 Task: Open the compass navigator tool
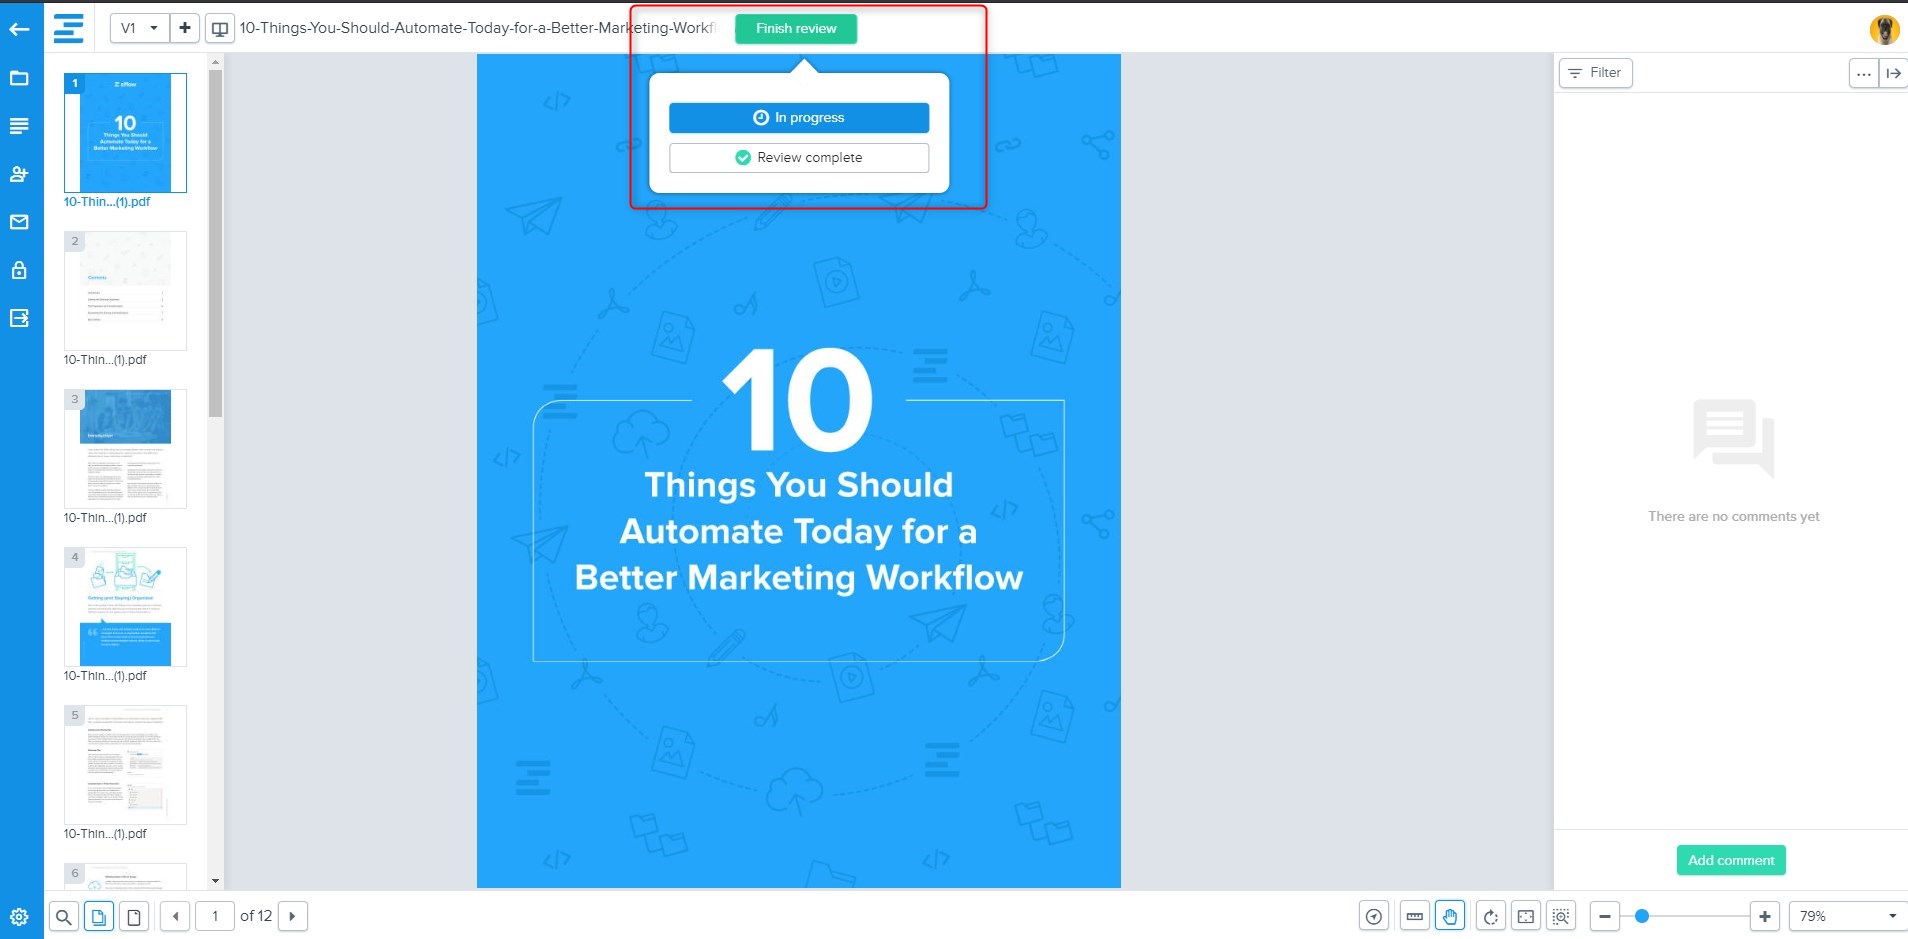1374,916
